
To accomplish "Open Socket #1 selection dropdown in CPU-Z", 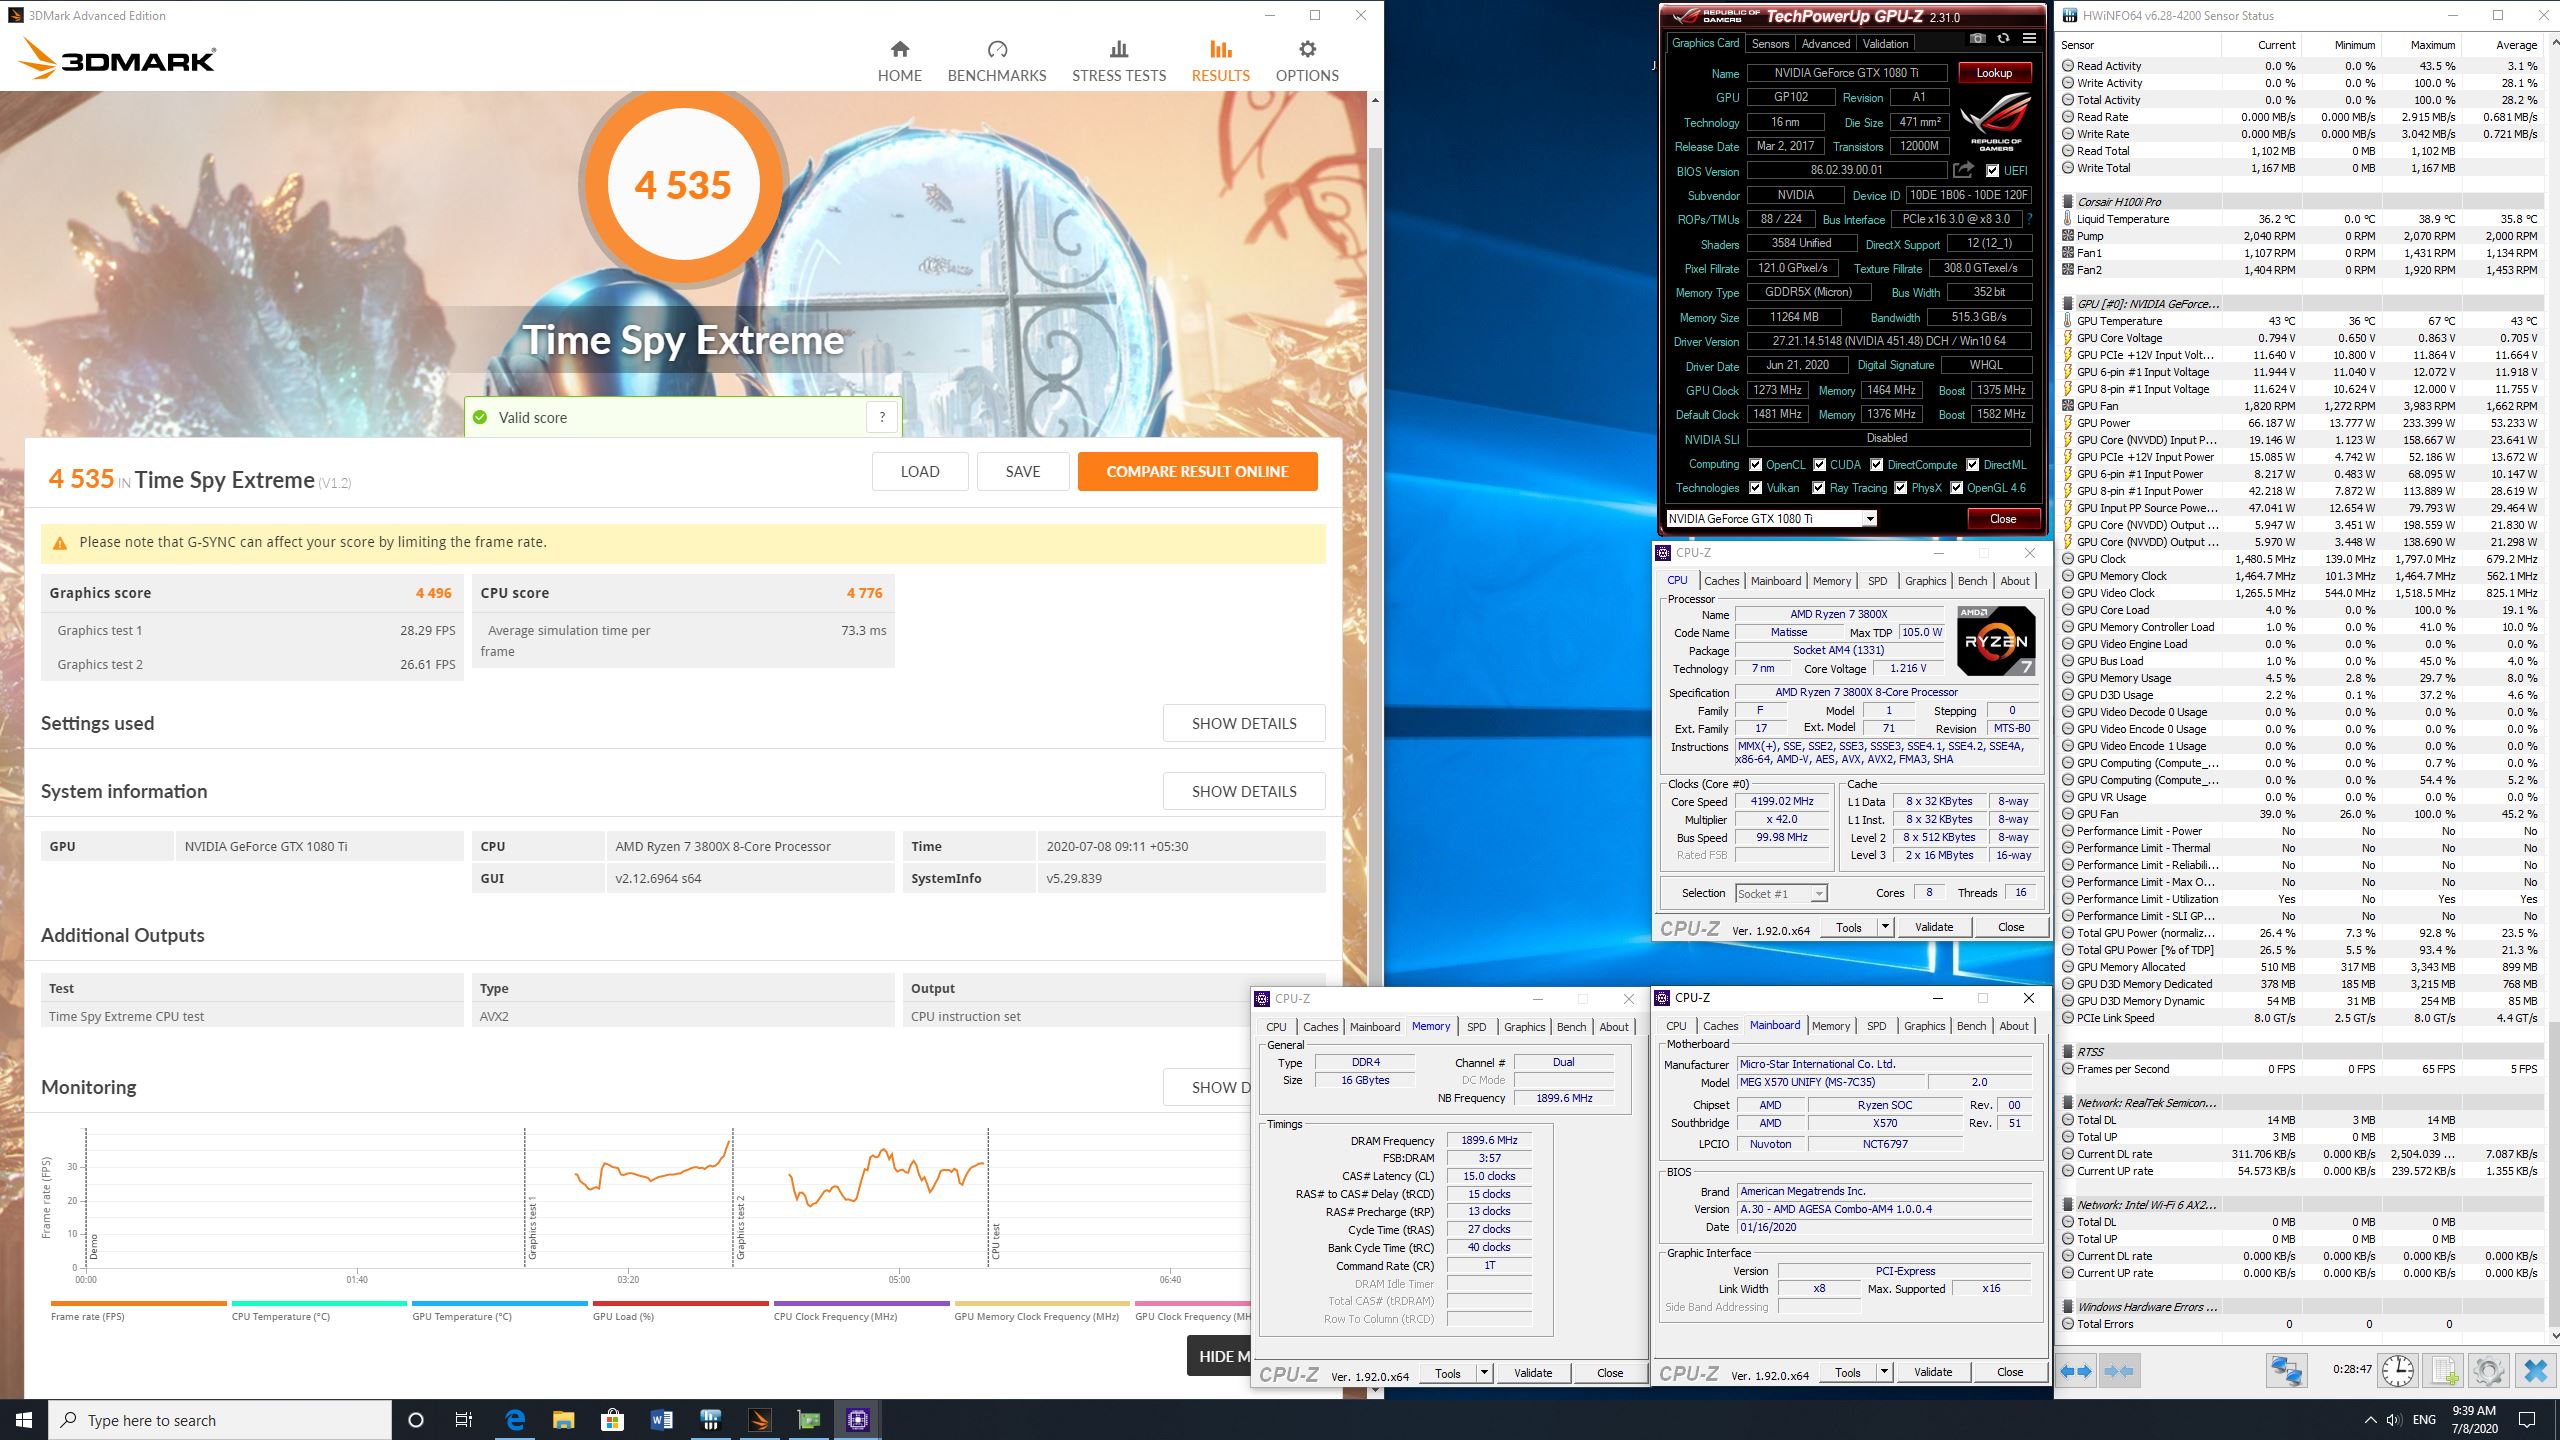I will pyautogui.click(x=1781, y=893).
